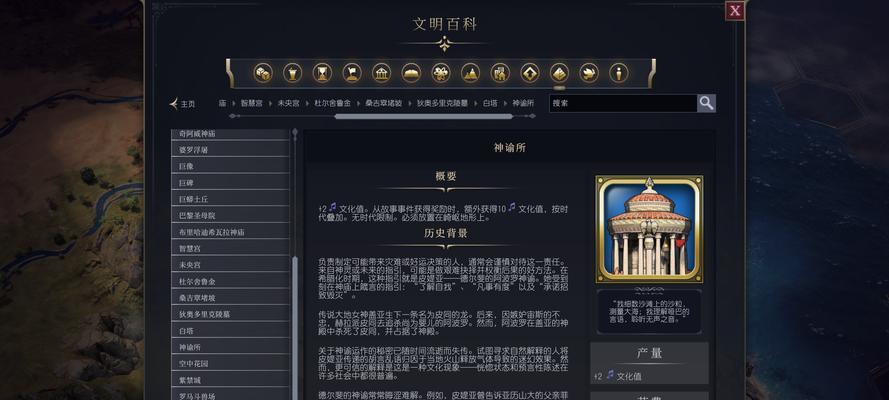This screenshot has width=889, height=400.
Task: Select 白塔 in the breadcrumb history
Action: click(490, 103)
